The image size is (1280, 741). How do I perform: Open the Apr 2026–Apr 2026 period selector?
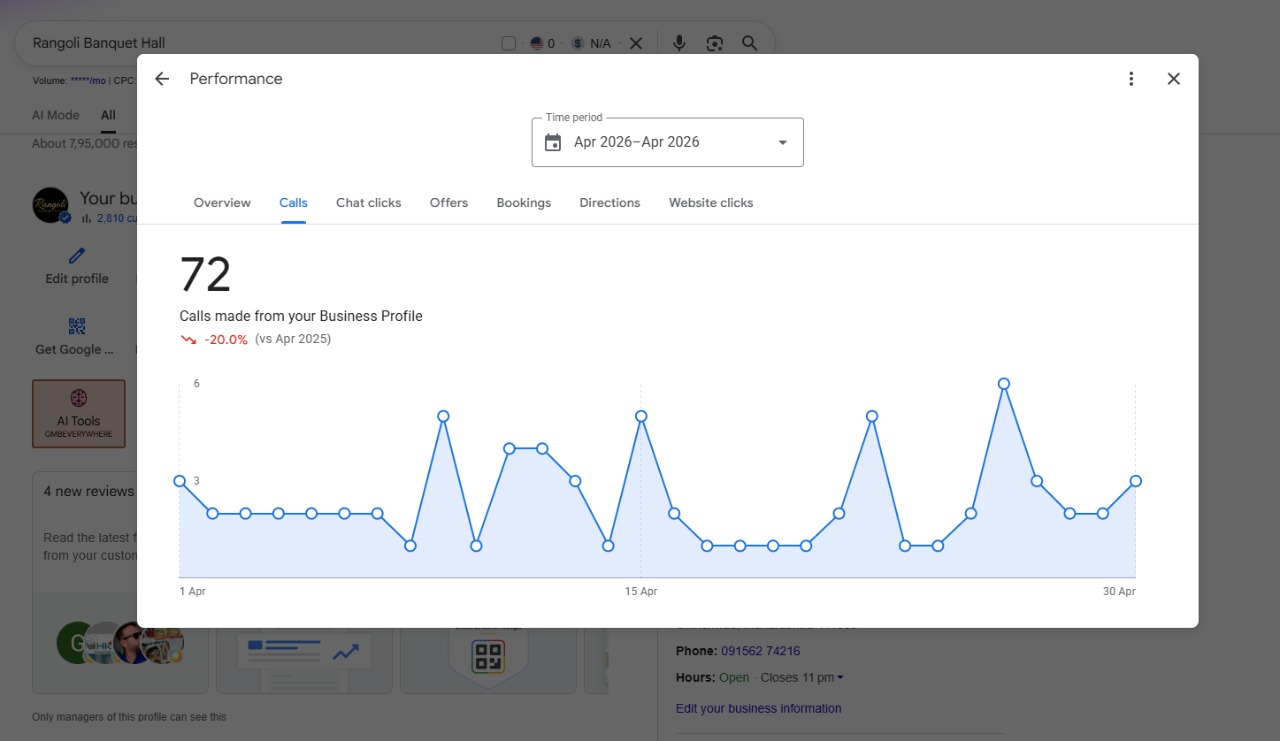[x=667, y=142]
